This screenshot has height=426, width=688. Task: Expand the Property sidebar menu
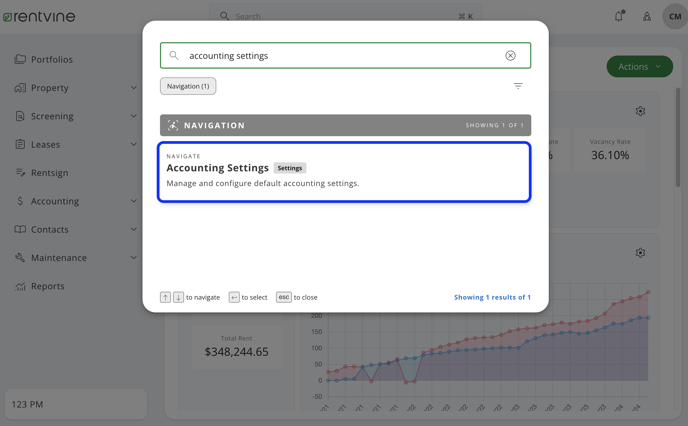tap(133, 88)
